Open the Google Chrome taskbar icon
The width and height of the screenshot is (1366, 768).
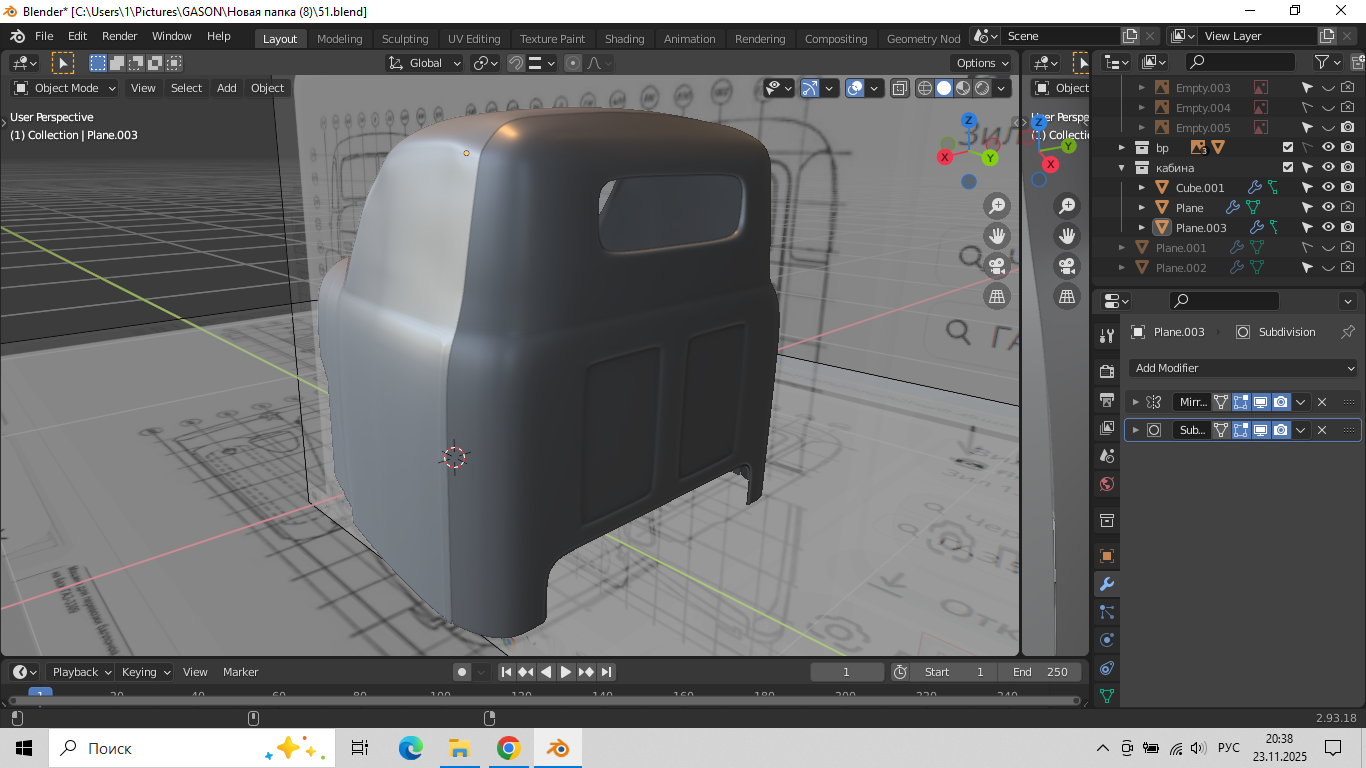point(508,748)
